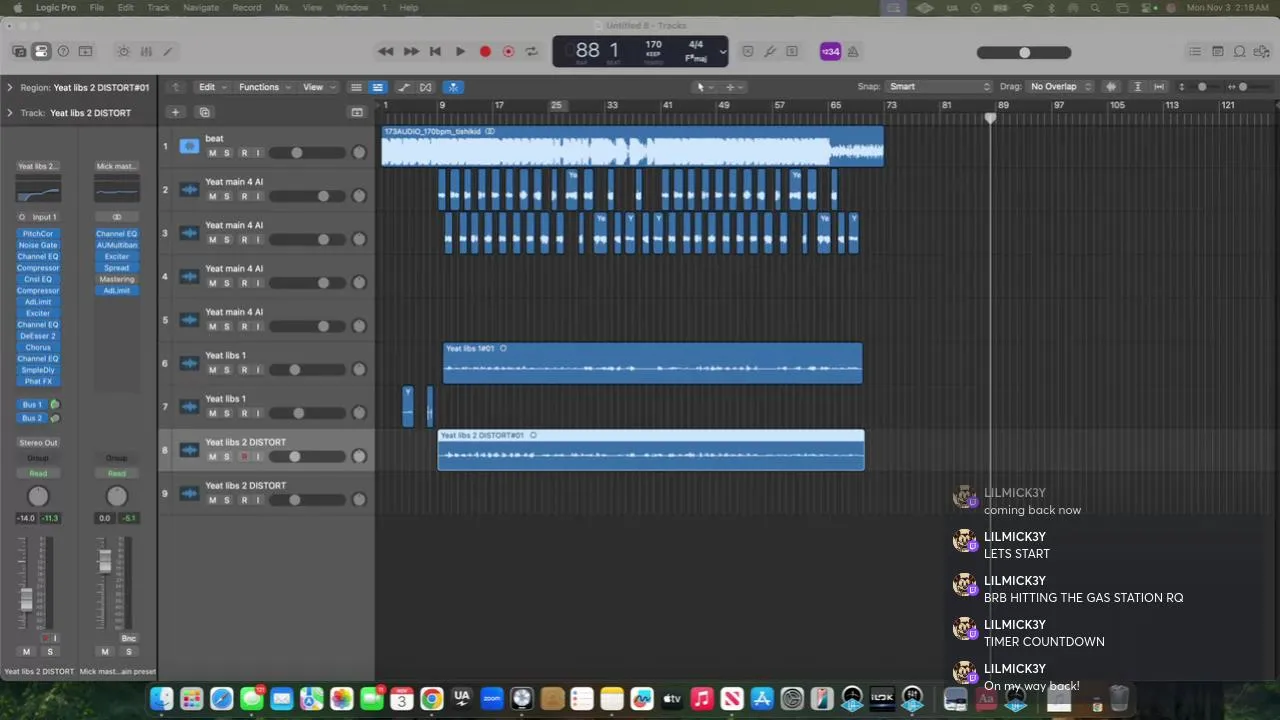Screen dimensions: 1280x720
Task: Expand the Track inspector disclosure triangle
Action: pyautogui.click(x=9, y=112)
